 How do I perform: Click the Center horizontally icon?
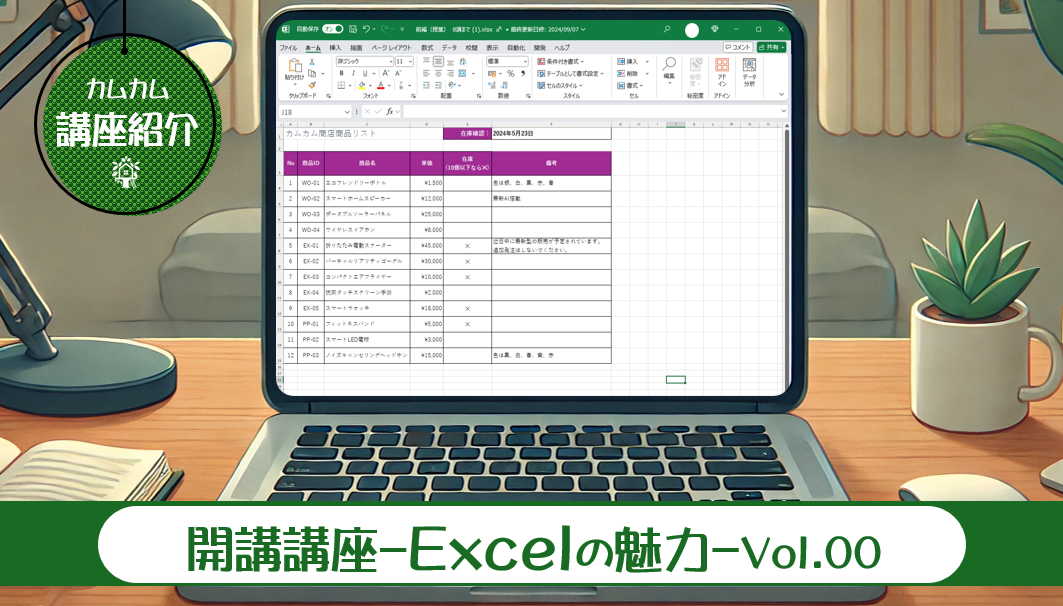pos(438,73)
